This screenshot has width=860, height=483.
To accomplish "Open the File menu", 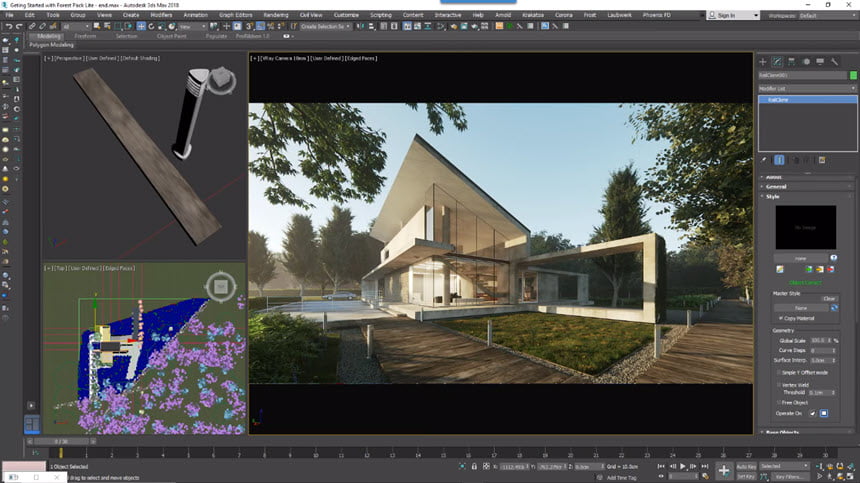I will tap(9, 15).
